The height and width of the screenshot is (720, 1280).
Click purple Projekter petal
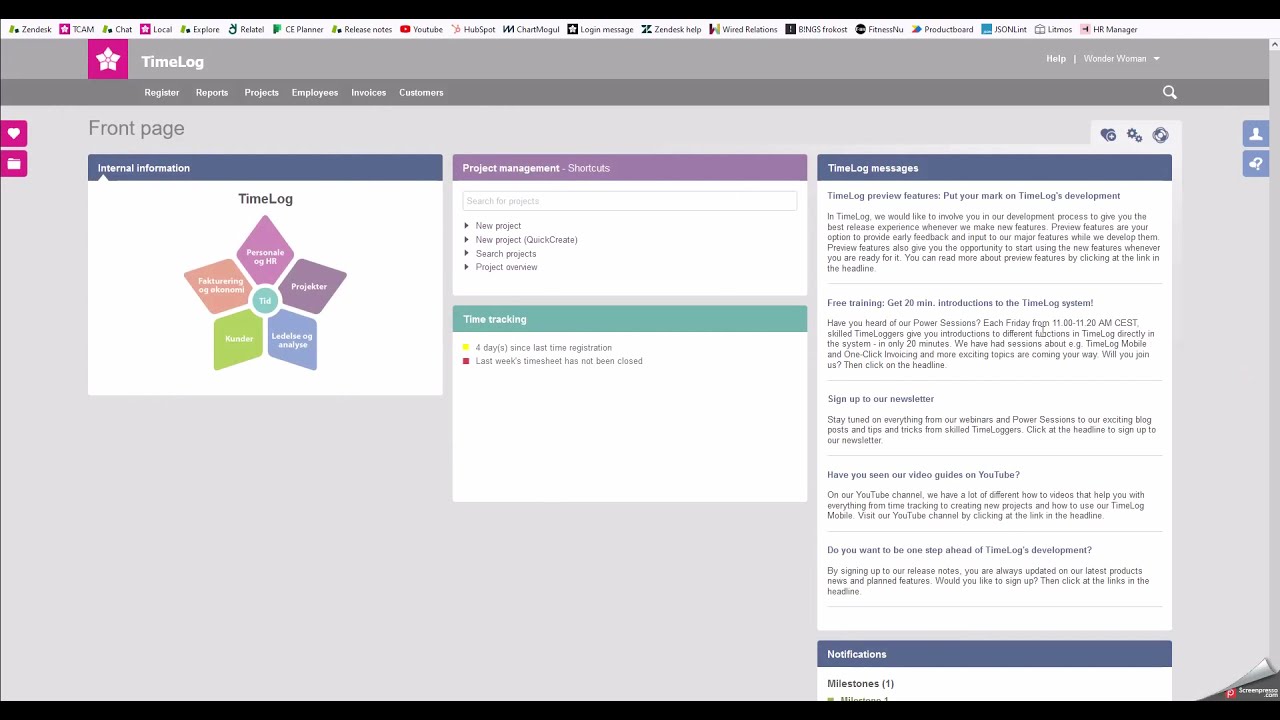pos(312,285)
